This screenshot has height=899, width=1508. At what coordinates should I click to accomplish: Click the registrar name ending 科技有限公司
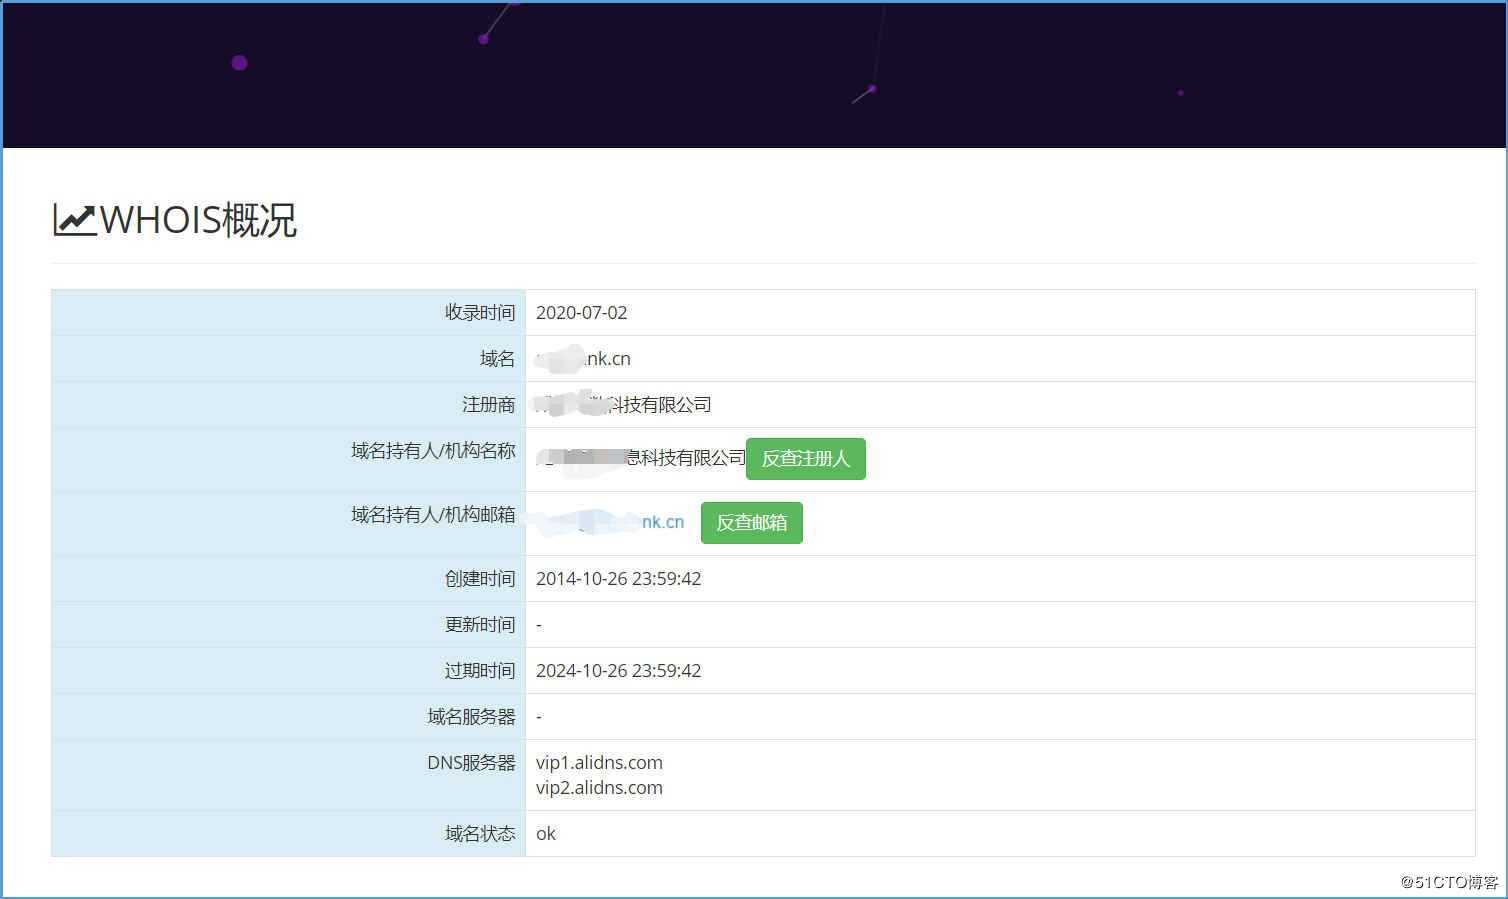pyautogui.click(x=624, y=405)
